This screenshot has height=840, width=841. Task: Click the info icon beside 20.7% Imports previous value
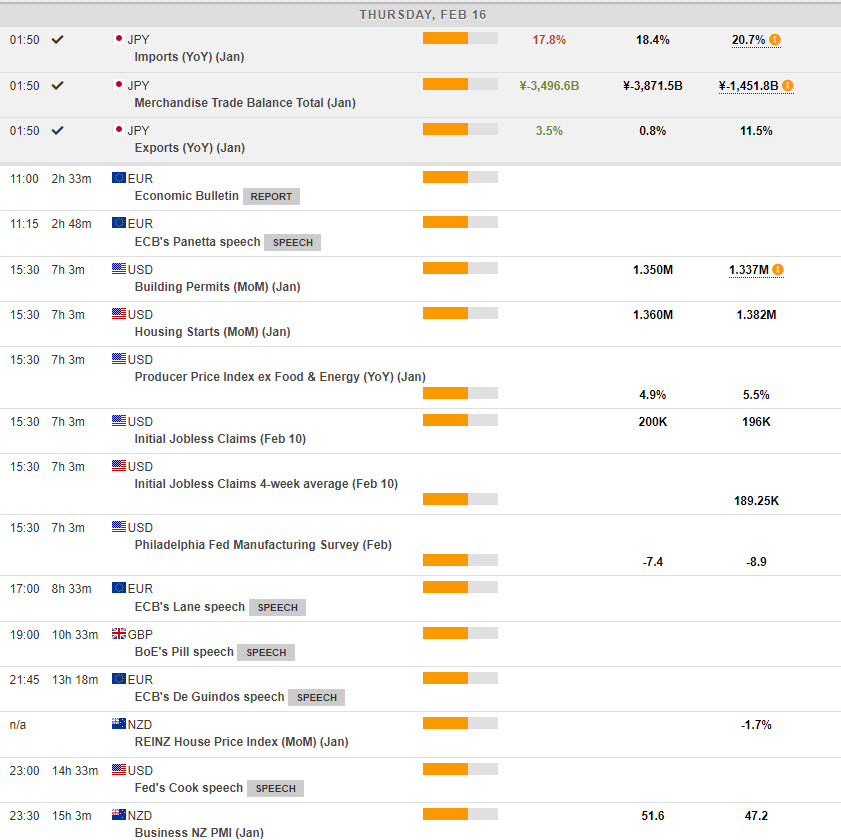click(x=775, y=40)
